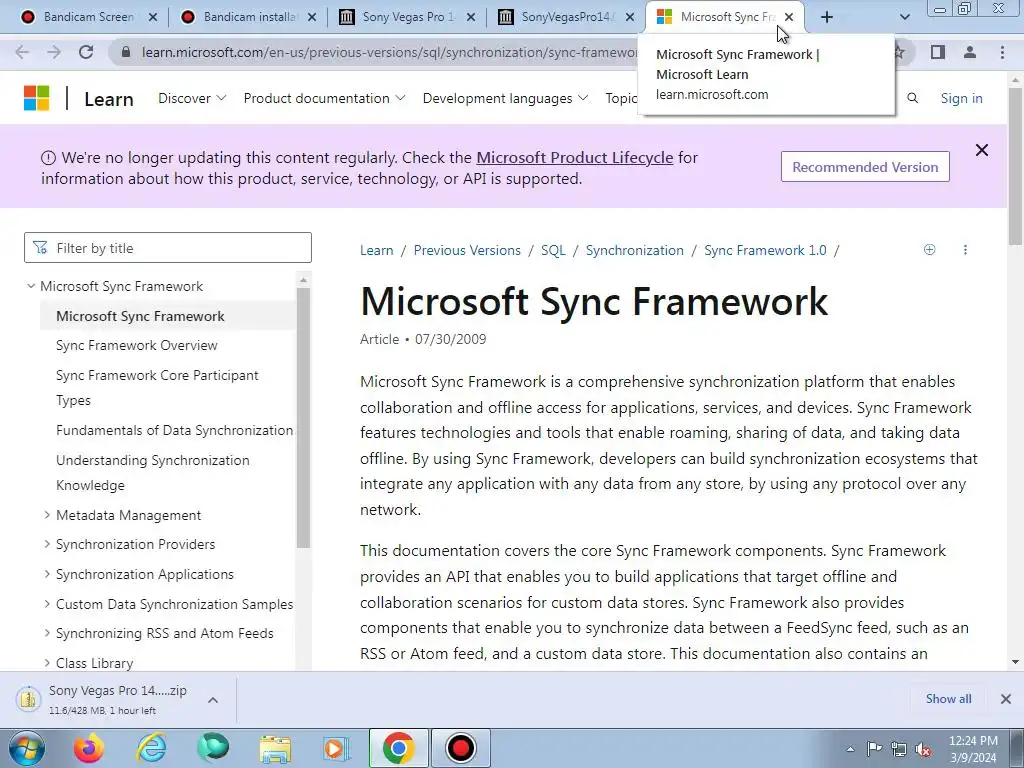
Task: Close the downloads bar
Action: (1006, 699)
